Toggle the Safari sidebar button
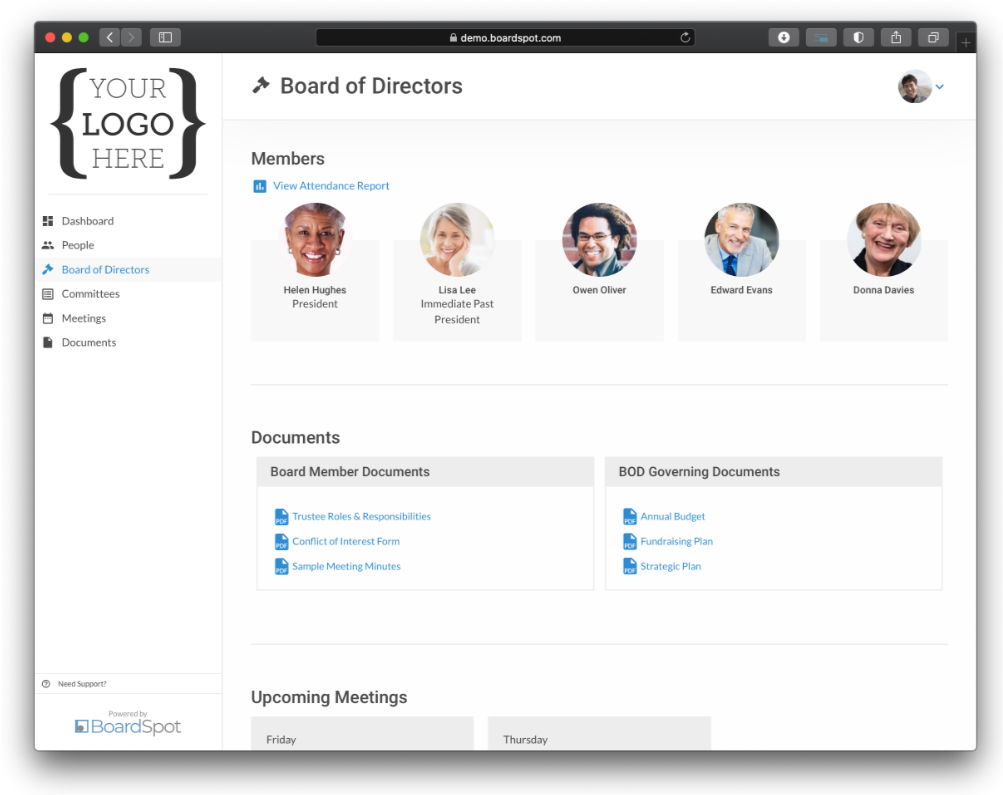 (x=165, y=38)
